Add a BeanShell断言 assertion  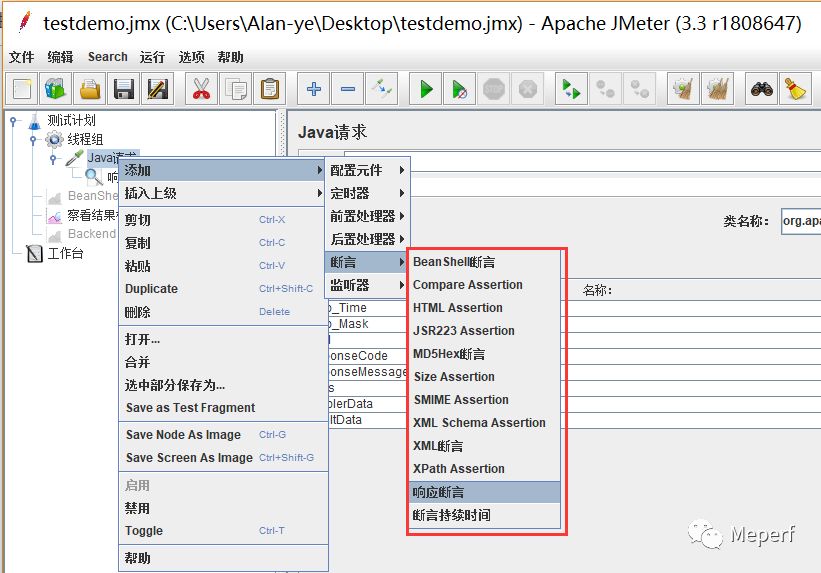(x=485, y=262)
